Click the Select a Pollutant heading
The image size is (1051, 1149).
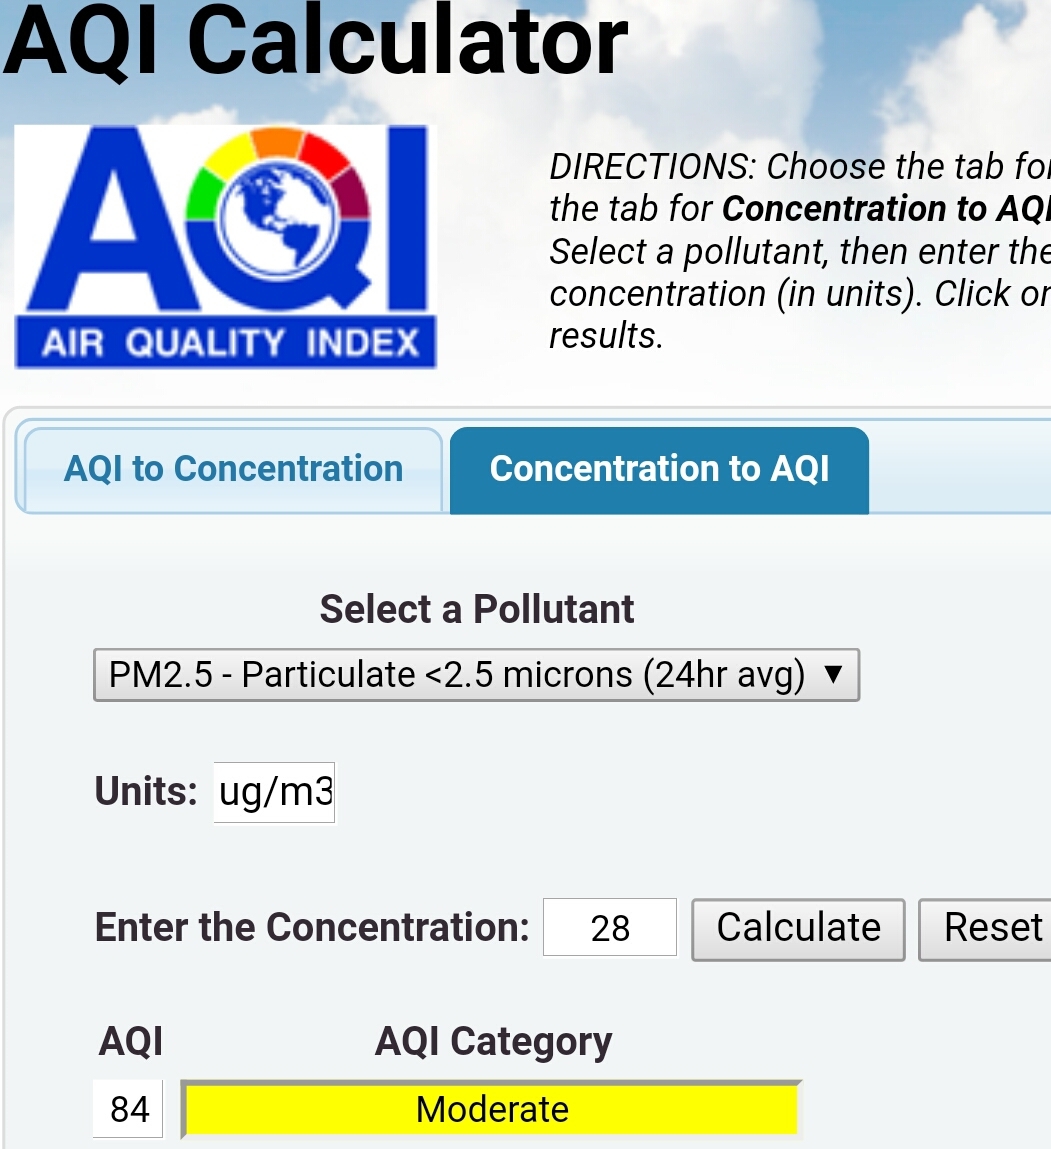click(x=477, y=609)
